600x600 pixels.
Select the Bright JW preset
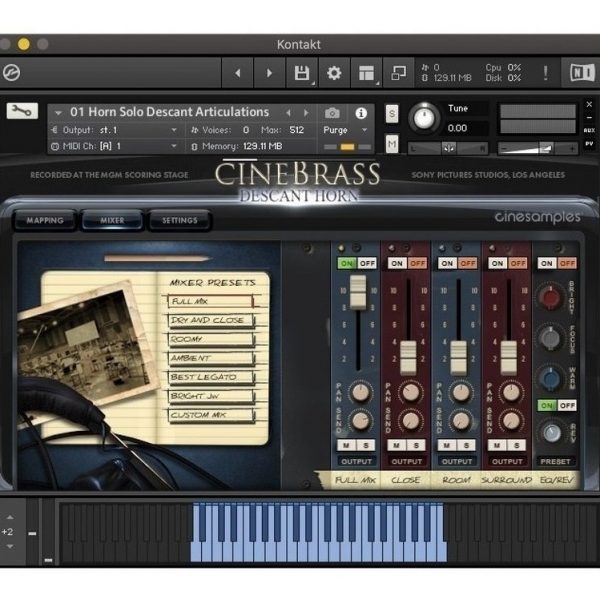[x=210, y=396]
